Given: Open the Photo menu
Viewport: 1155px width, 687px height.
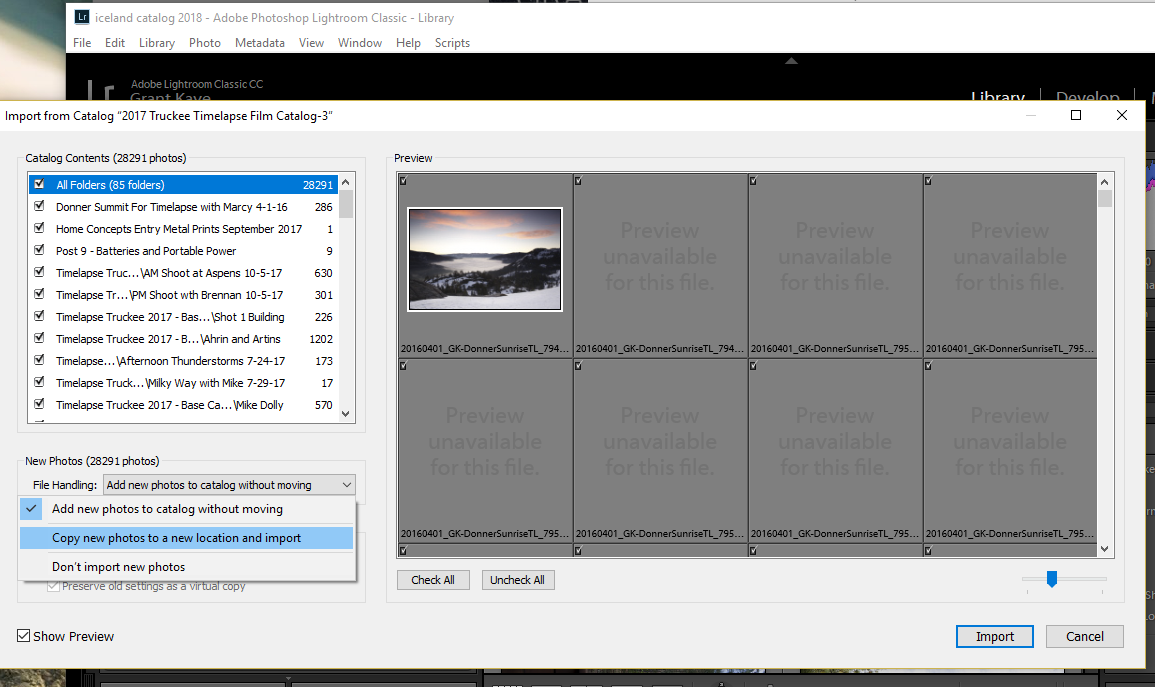Looking at the screenshot, I should tap(205, 43).
